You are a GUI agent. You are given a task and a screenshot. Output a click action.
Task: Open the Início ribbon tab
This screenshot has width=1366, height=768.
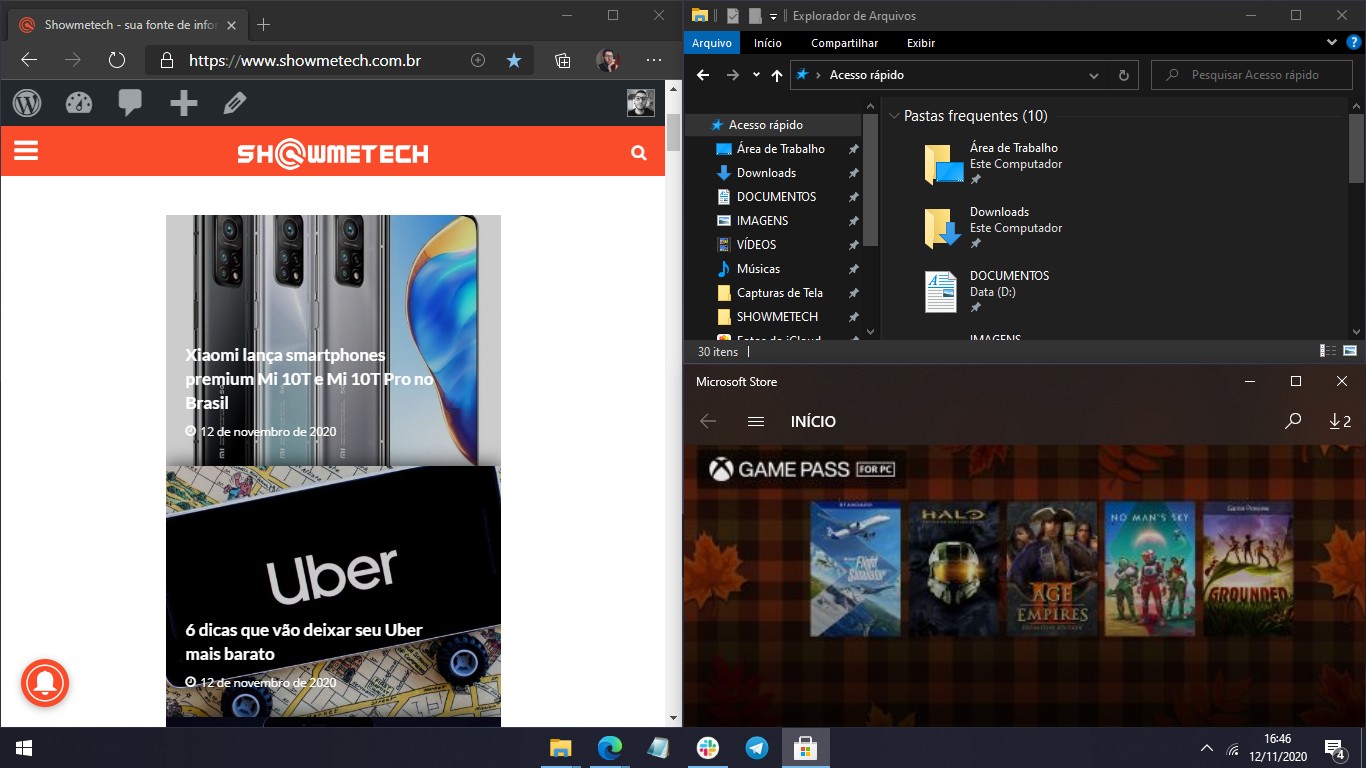(x=768, y=43)
